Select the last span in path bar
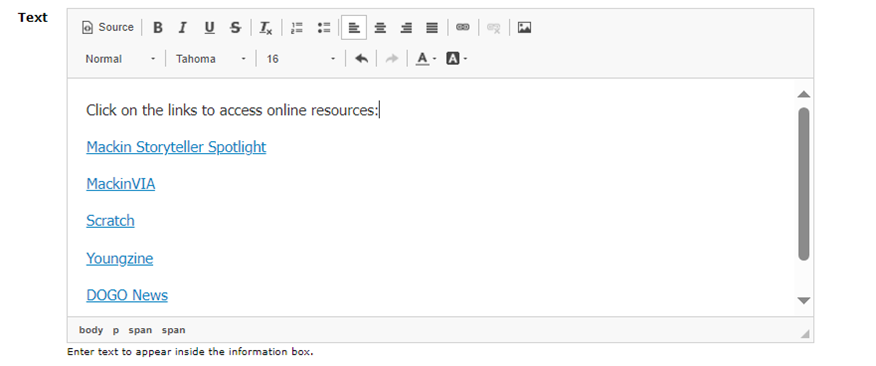The image size is (876, 366). [x=174, y=330]
